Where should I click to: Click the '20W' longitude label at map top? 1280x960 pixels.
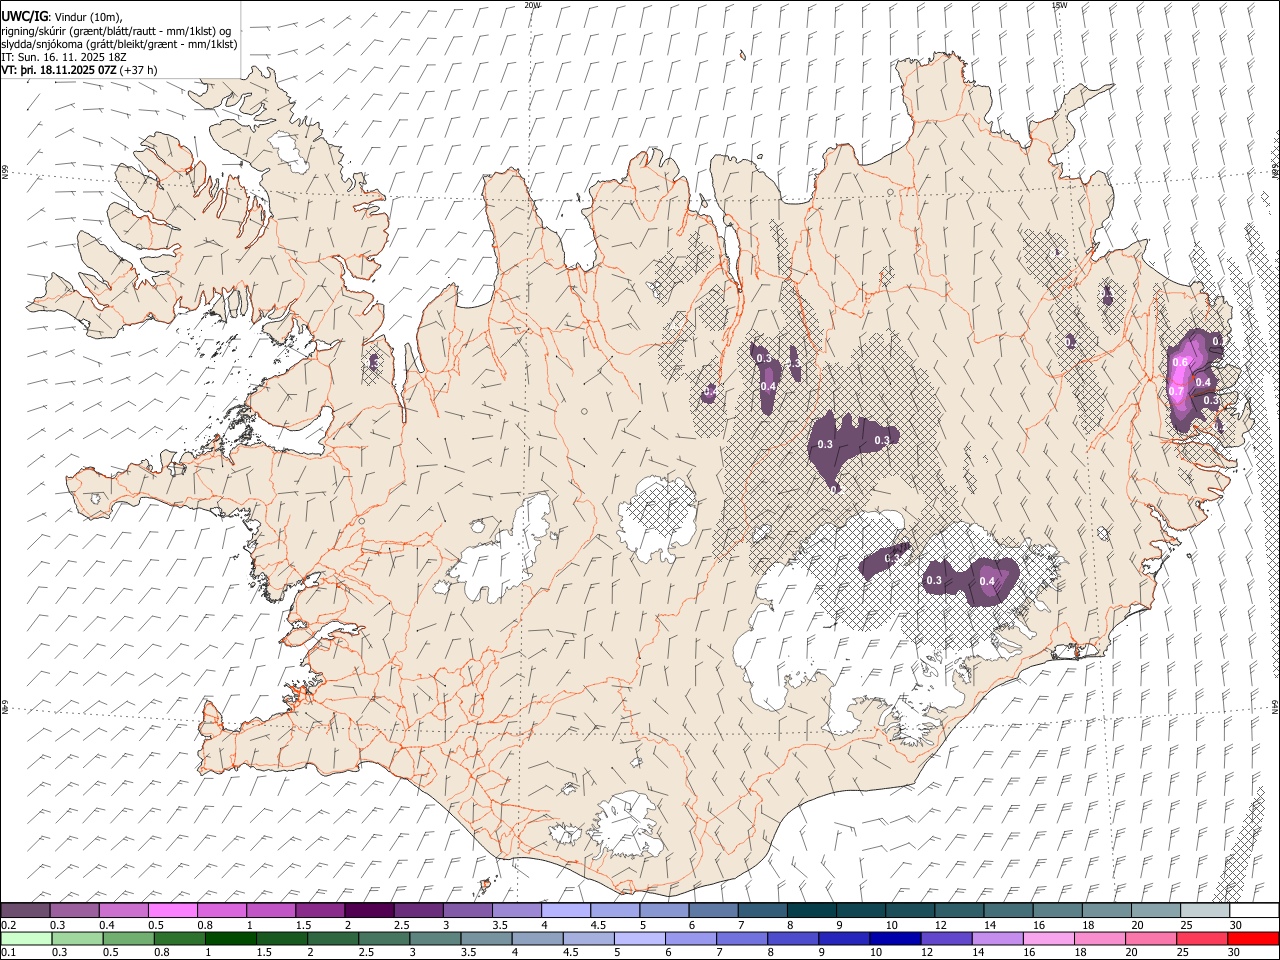coord(533,5)
